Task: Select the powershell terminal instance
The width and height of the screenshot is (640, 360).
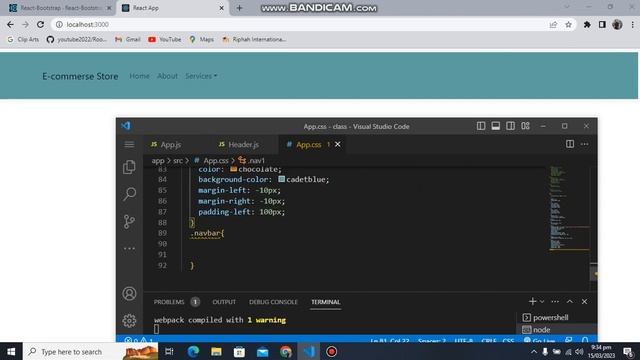Action: 557,318
